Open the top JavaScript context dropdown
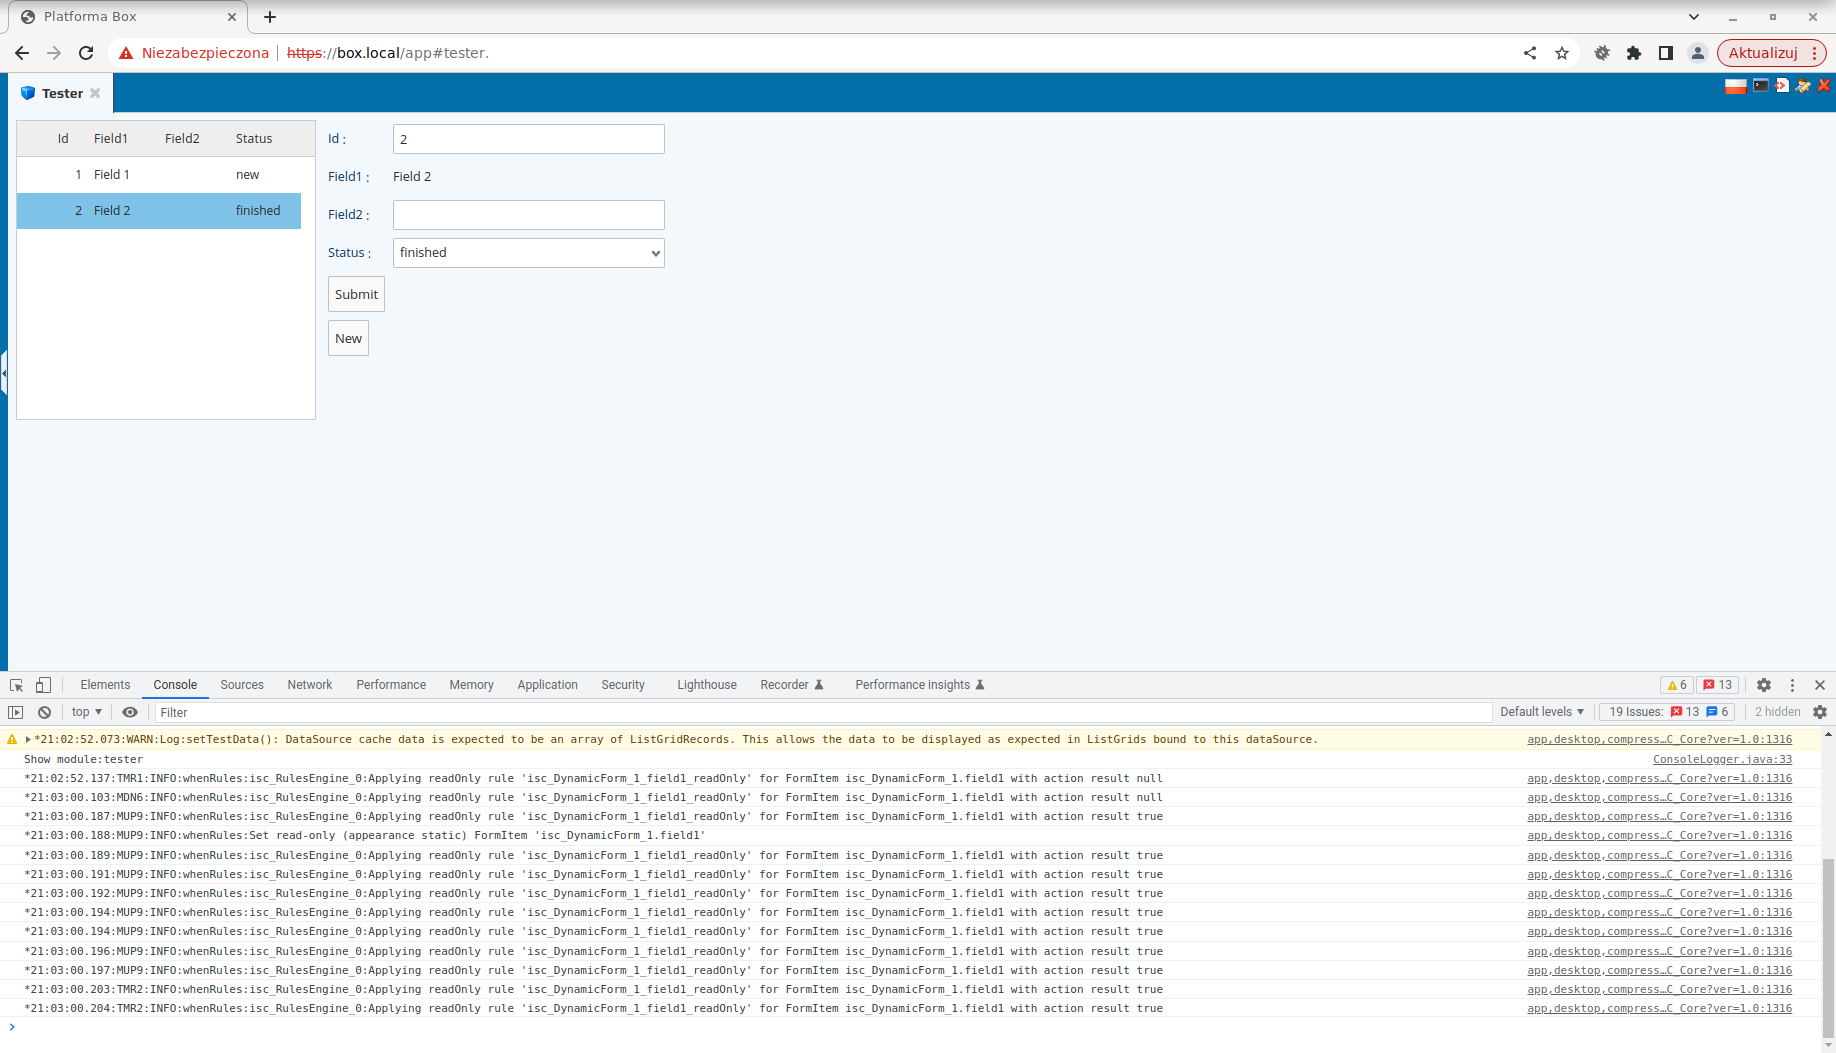1836x1053 pixels. [x=87, y=712]
